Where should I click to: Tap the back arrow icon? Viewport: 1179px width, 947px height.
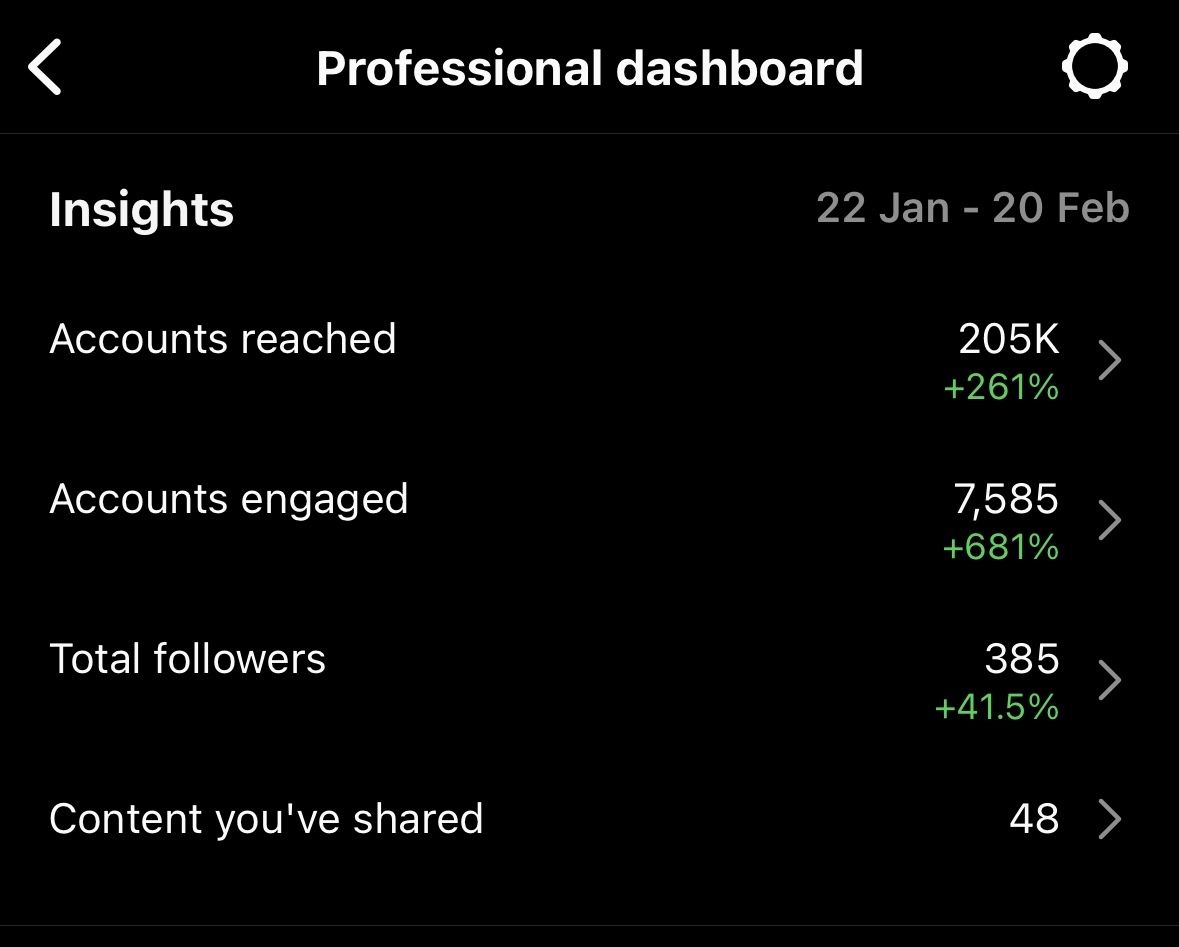pyautogui.click(x=46, y=68)
